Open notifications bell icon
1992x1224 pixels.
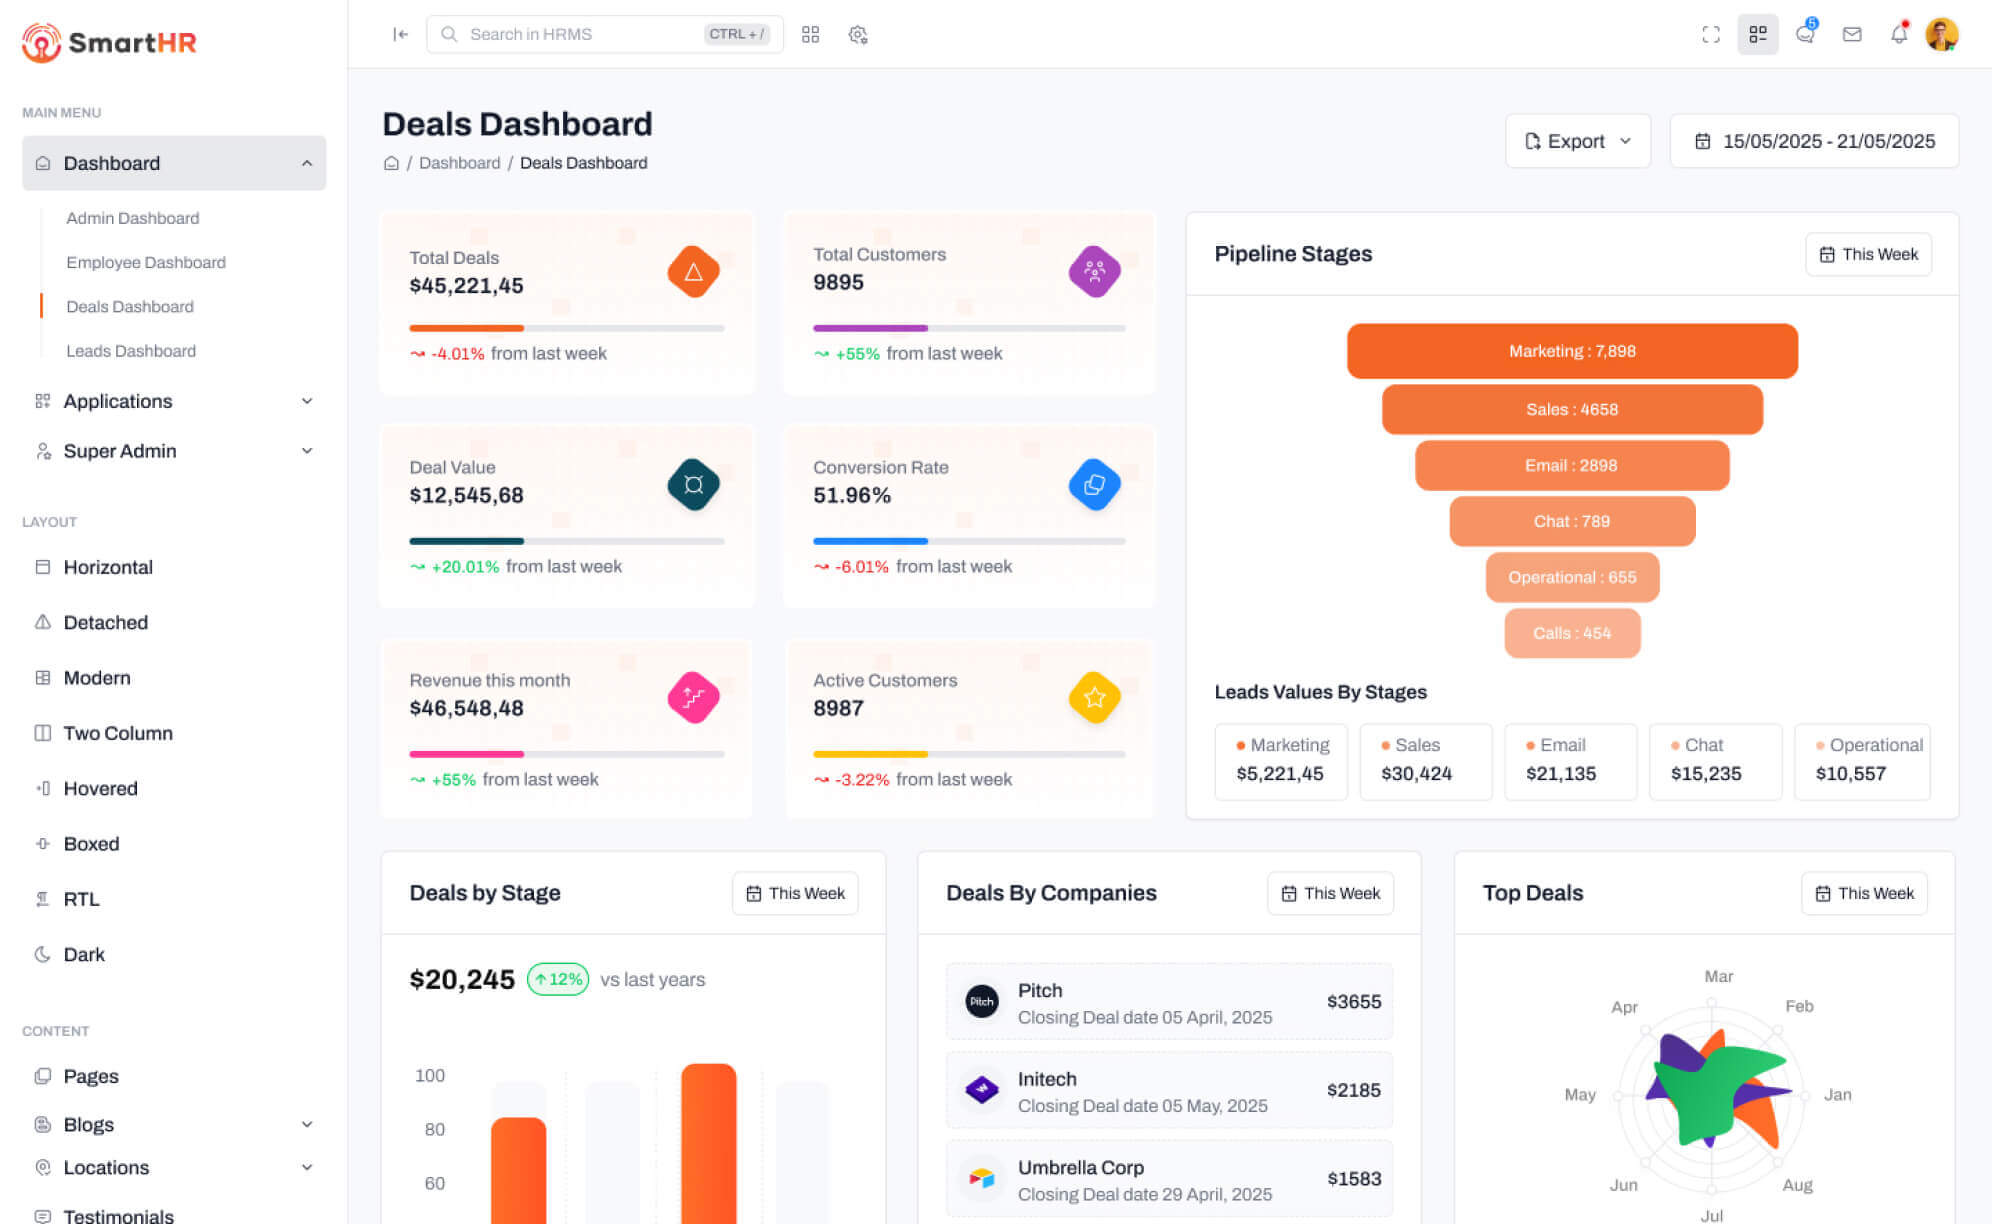click(1898, 34)
